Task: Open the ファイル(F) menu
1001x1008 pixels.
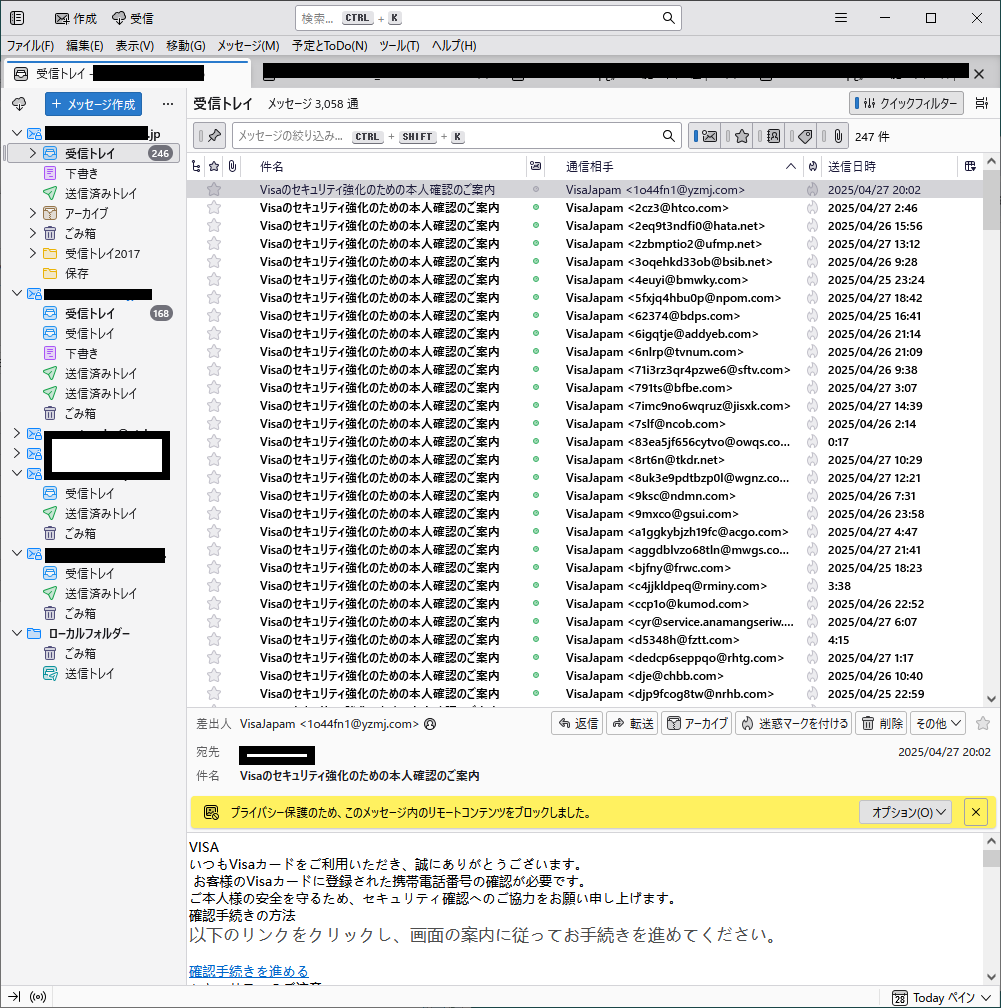Action: click(30, 46)
